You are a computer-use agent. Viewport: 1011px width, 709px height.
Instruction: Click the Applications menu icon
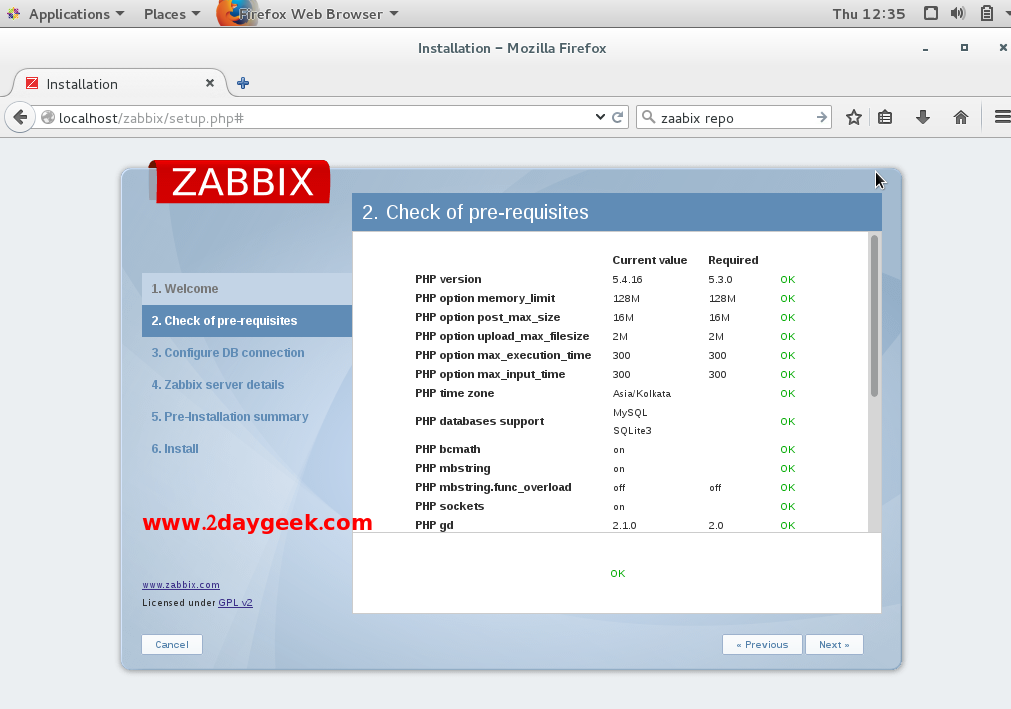coord(14,14)
